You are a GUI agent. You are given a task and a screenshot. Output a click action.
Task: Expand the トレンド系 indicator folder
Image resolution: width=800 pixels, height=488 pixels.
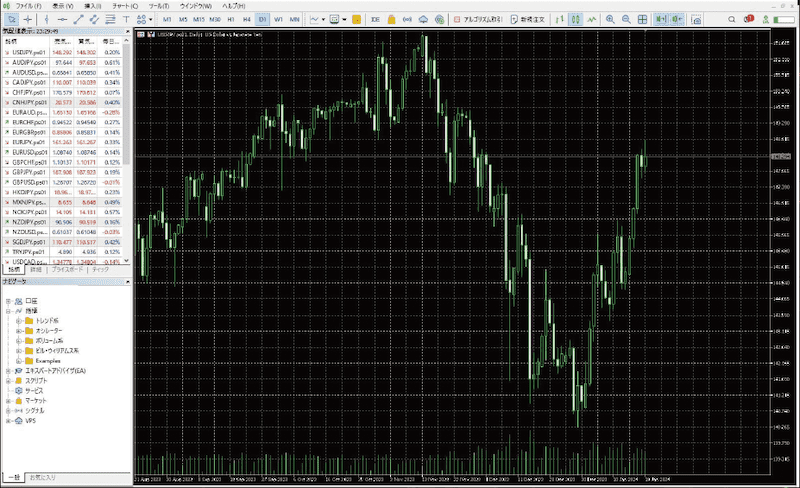tap(18, 320)
